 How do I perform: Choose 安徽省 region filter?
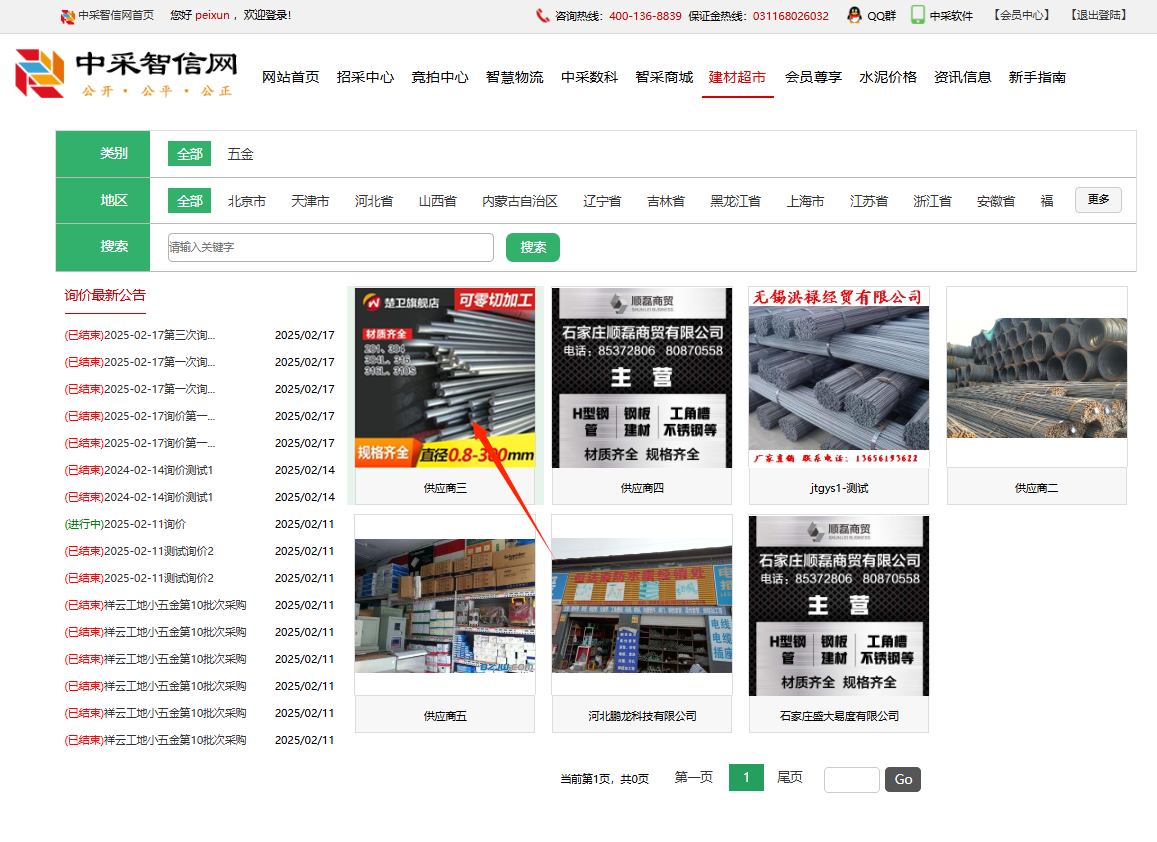pyautogui.click(x=995, y=201)
